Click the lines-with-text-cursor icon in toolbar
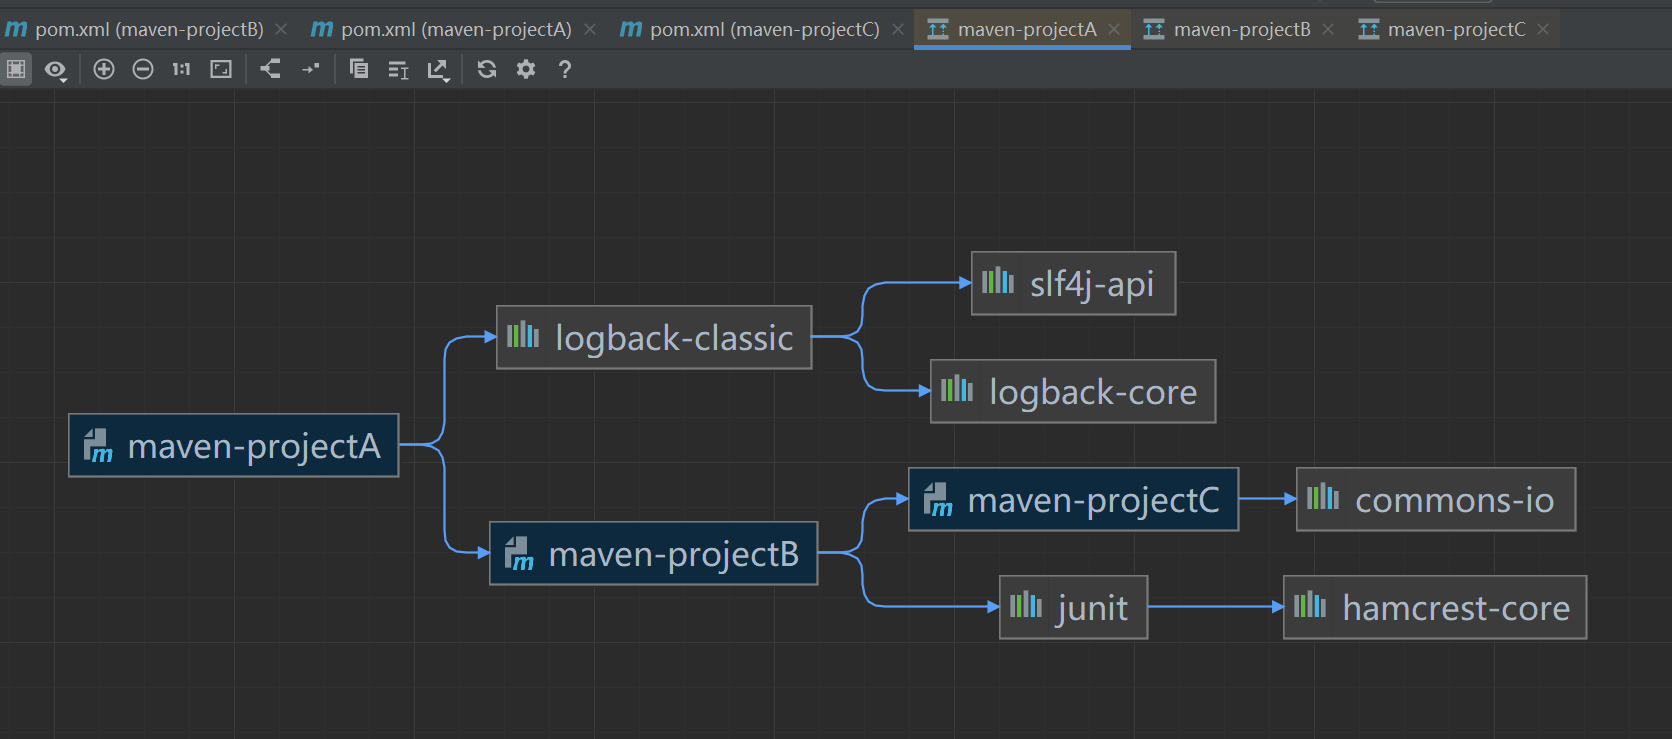 coord(398,69)
